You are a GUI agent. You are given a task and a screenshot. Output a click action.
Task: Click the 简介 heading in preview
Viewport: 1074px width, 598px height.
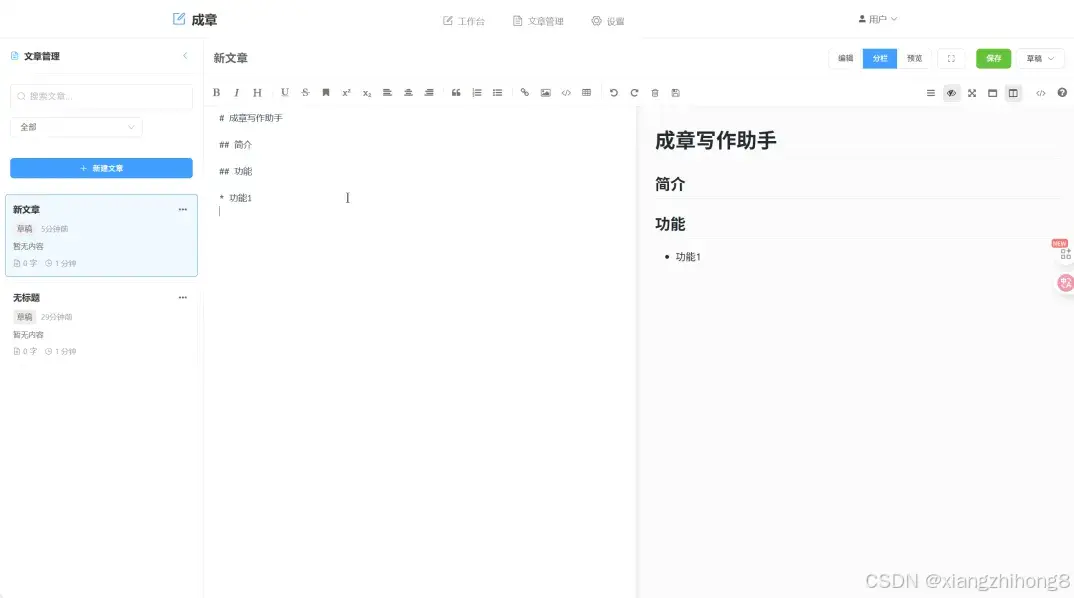pyautogui.click(x=670, y=185)
